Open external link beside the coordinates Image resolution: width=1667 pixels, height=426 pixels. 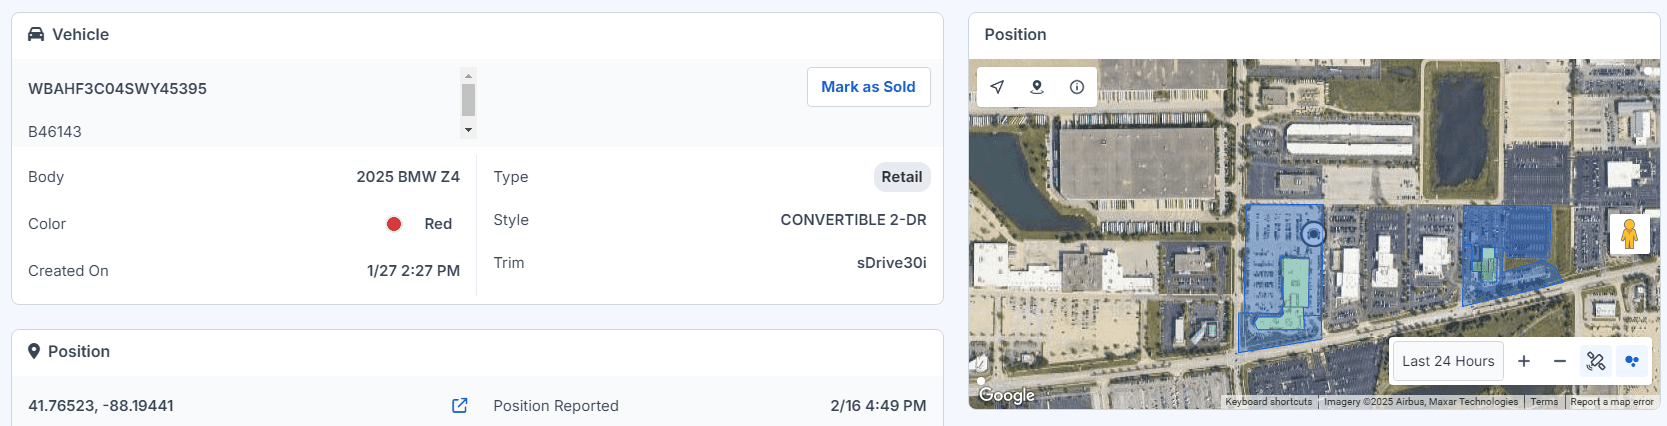point(460,405)
